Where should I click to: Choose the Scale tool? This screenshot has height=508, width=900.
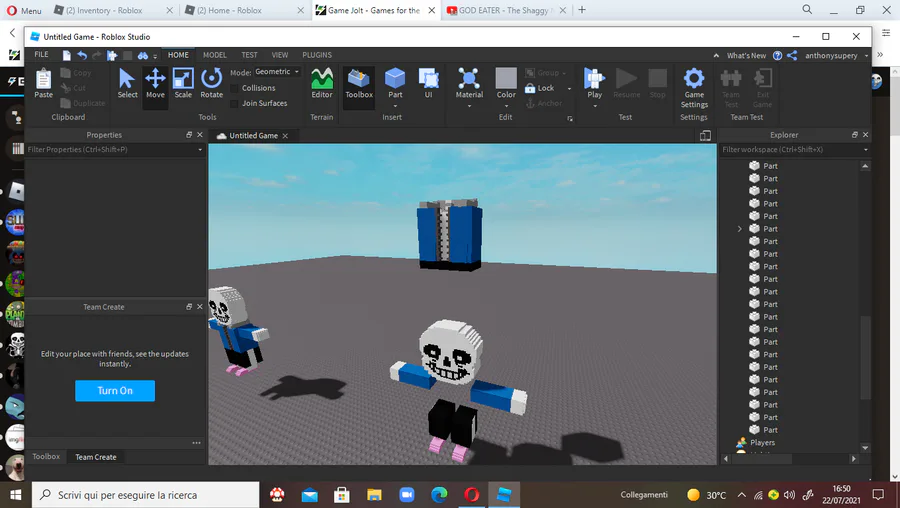(183, 83)
